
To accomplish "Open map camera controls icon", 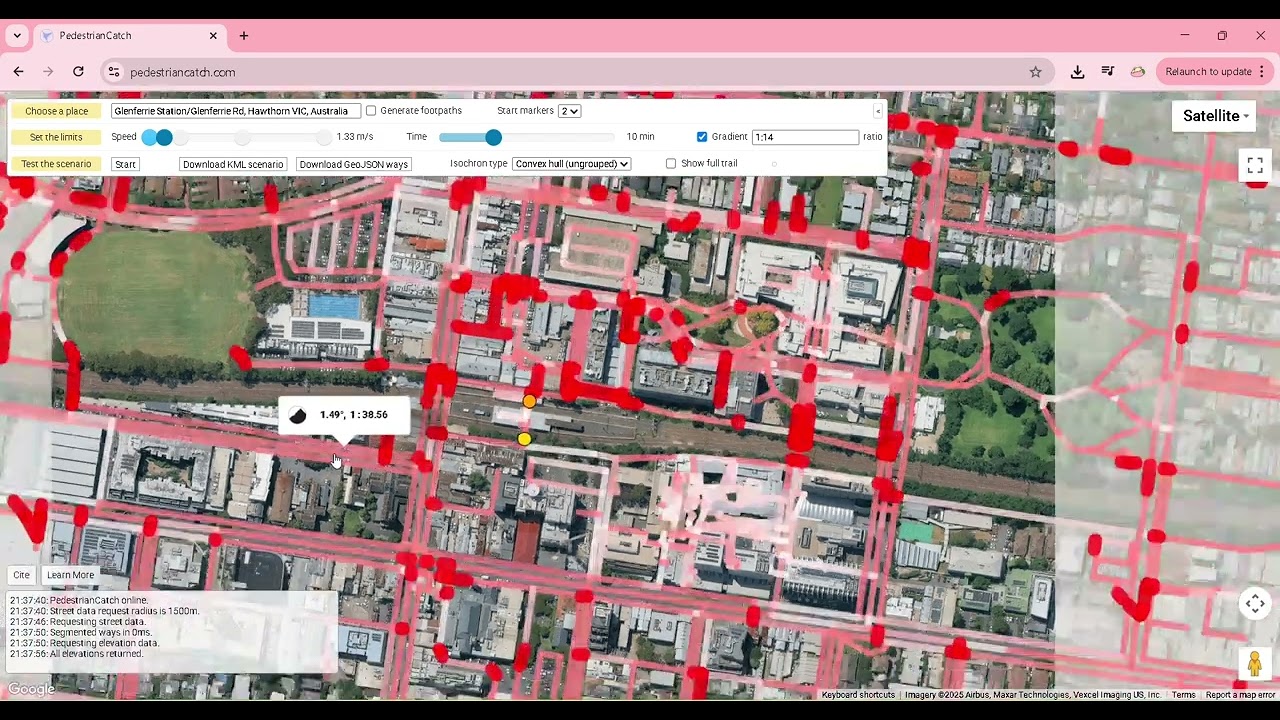I will point(1255,603).
